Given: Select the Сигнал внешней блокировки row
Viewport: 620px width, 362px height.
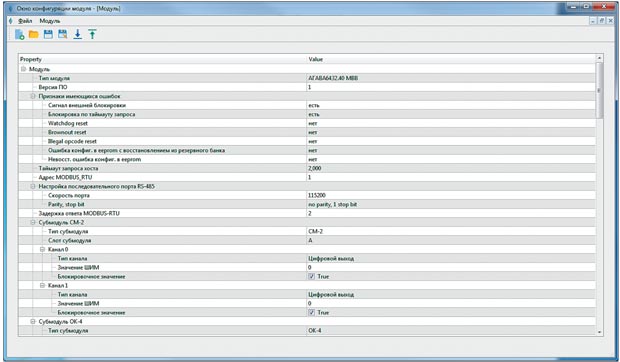Looking at the screenshot, I should click(x=307, y=105).
